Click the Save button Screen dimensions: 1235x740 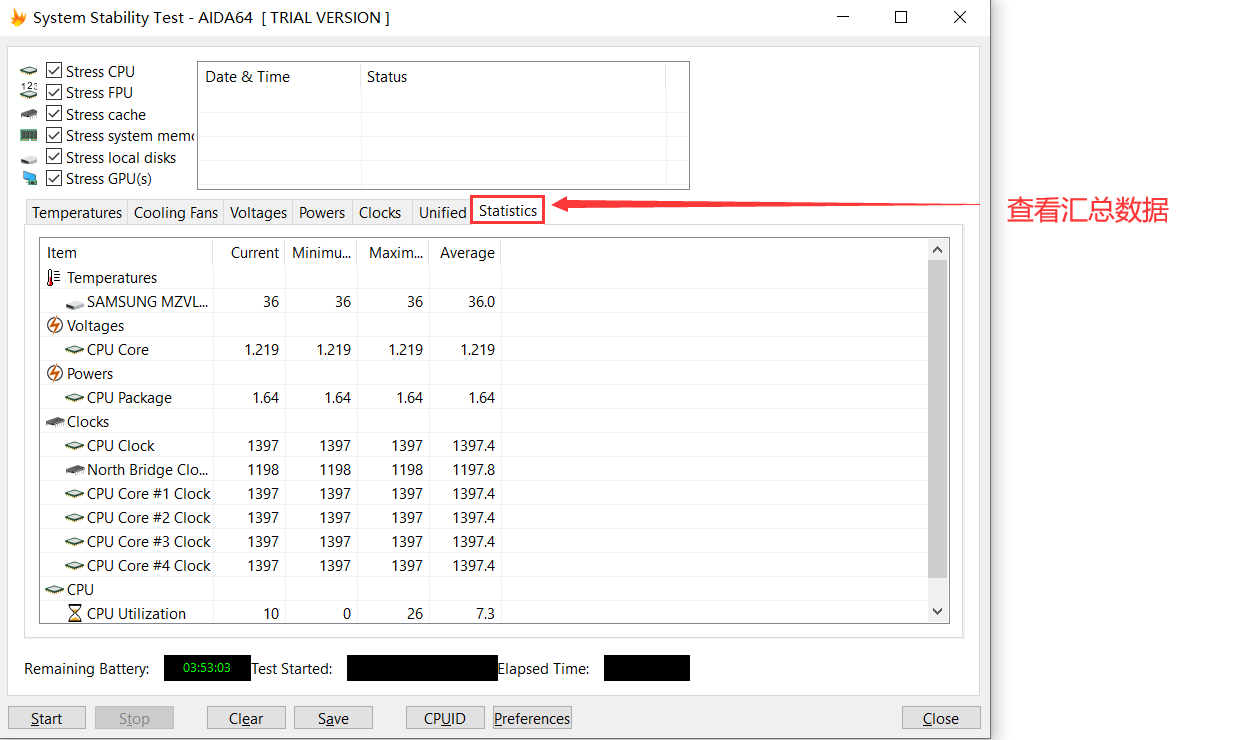pyautogui.click(x=334, y=718)
